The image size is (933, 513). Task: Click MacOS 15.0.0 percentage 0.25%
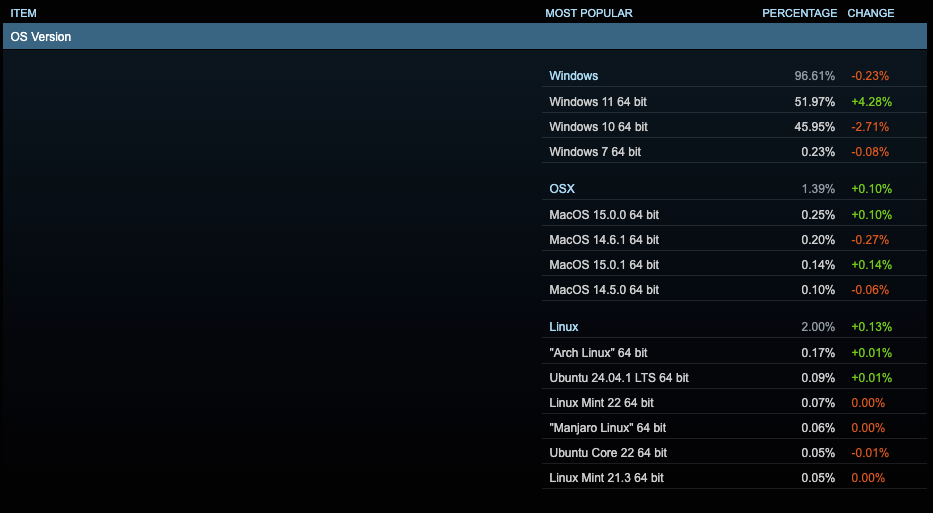click(x=818, y=215)
